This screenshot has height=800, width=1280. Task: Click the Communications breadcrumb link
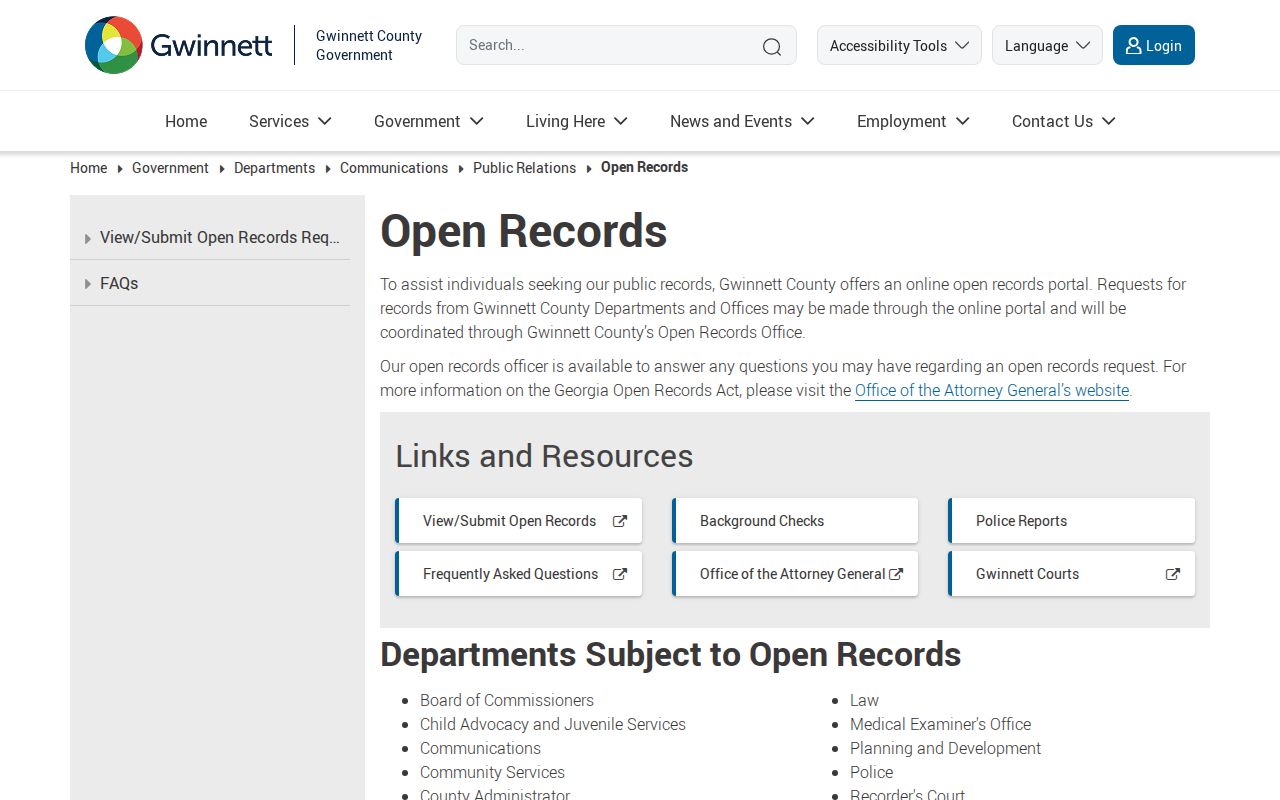click(x=394, y=168)
